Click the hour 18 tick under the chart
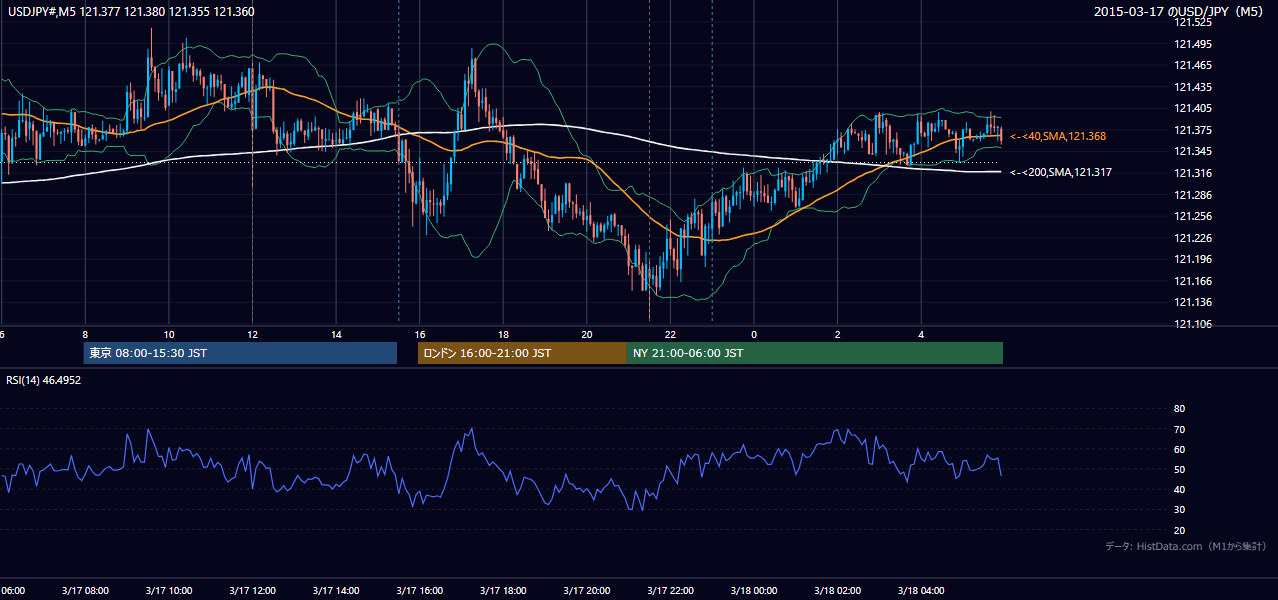This screenshot has height=600, width=1278. coord(503,334)
